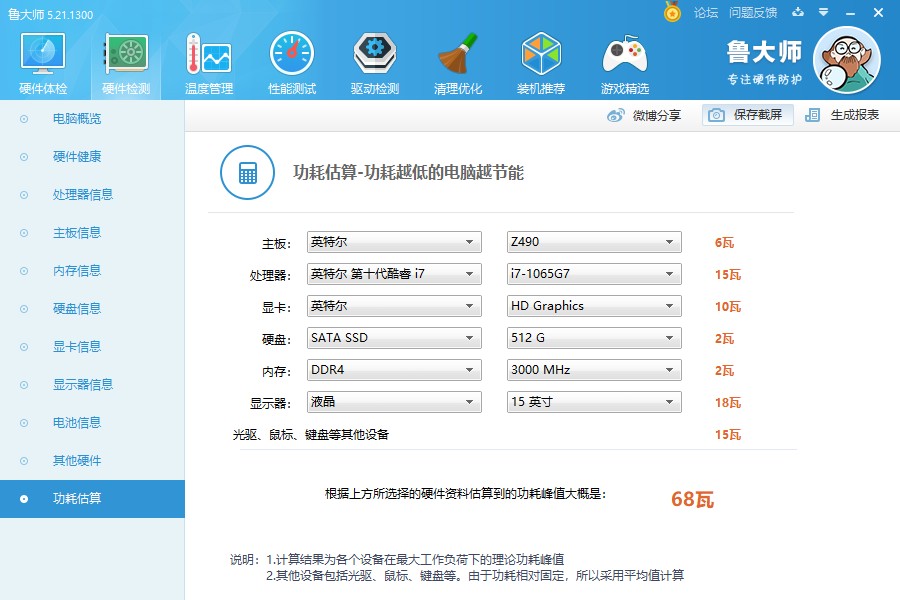The image size is (900, 600).
Task: Click the Weibo logo icon
Action: point(615,115)
